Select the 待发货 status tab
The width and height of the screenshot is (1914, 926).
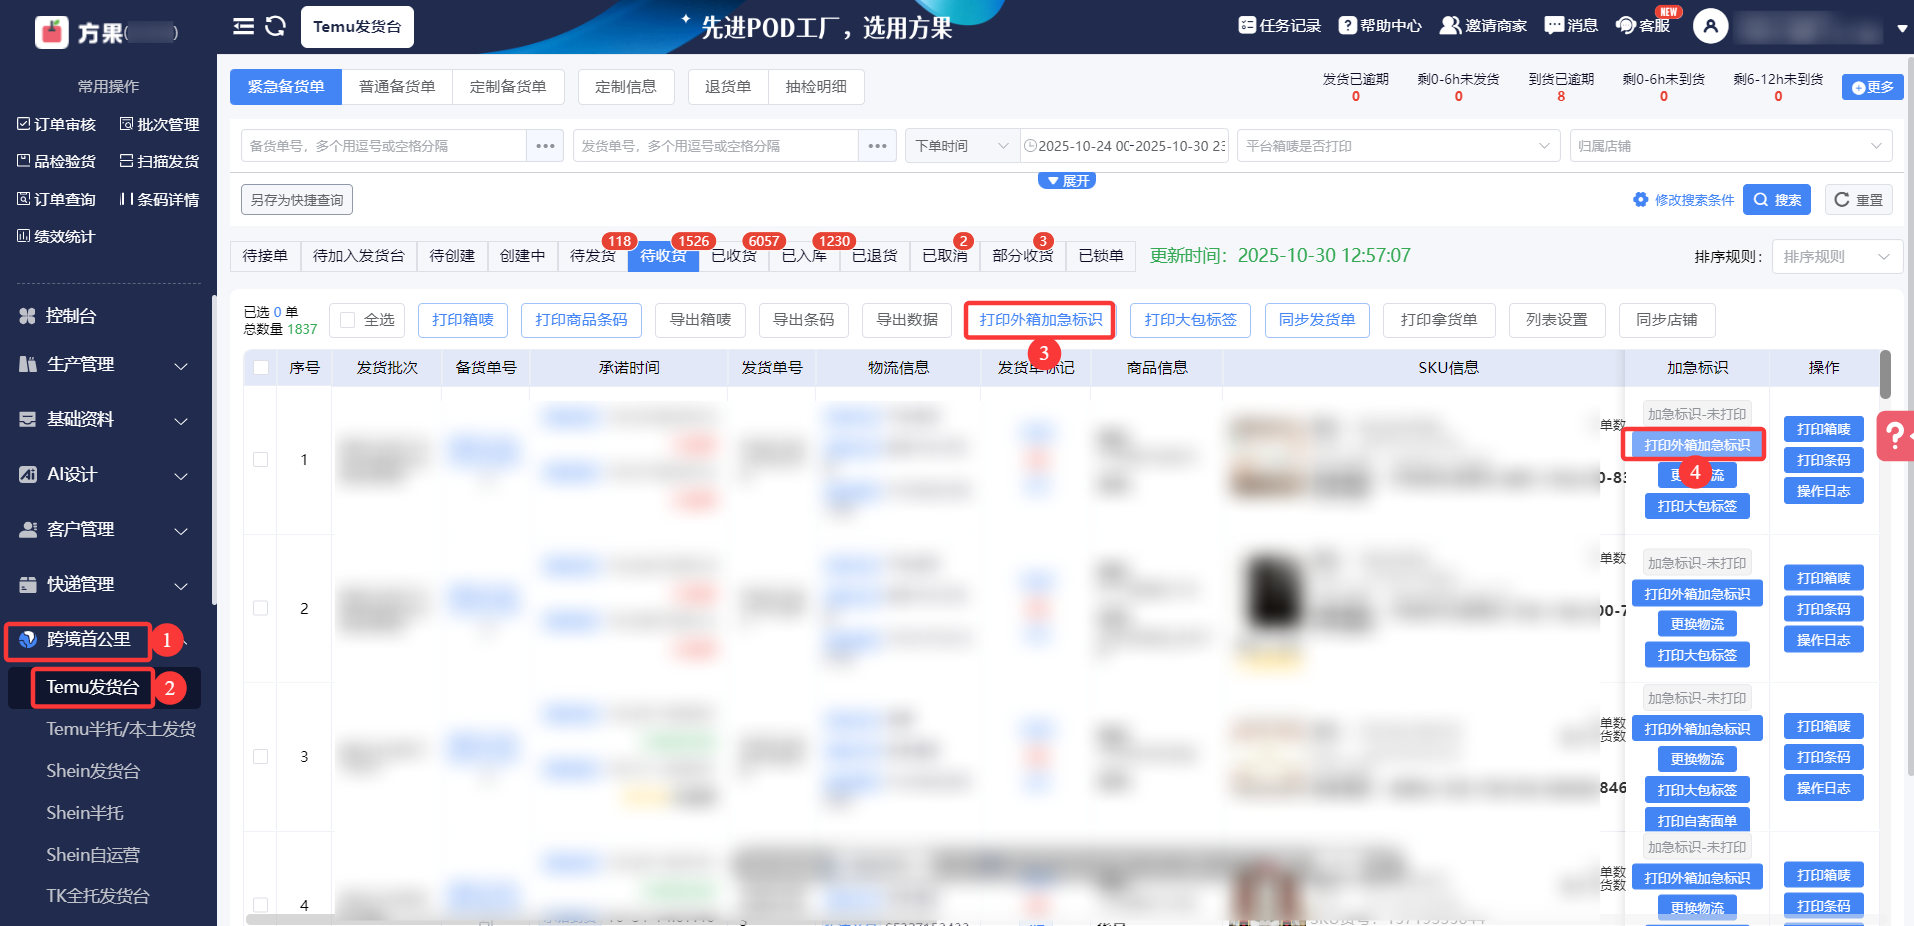click(x=593, y=256)
